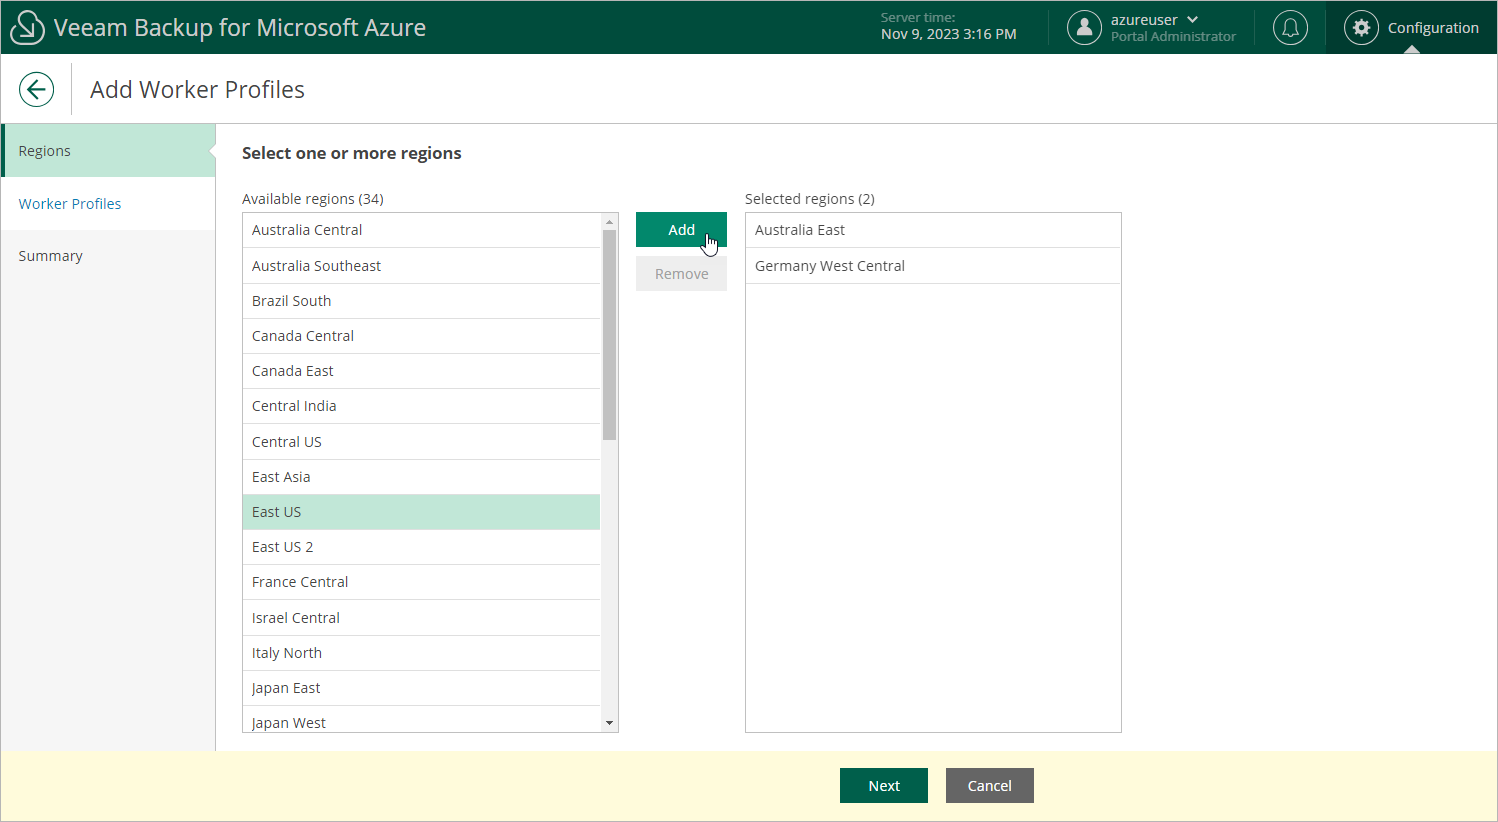The width and height of the screenshot is (1498, 822).
Task: Select Canada East region
Action: (x=421, y=371)
